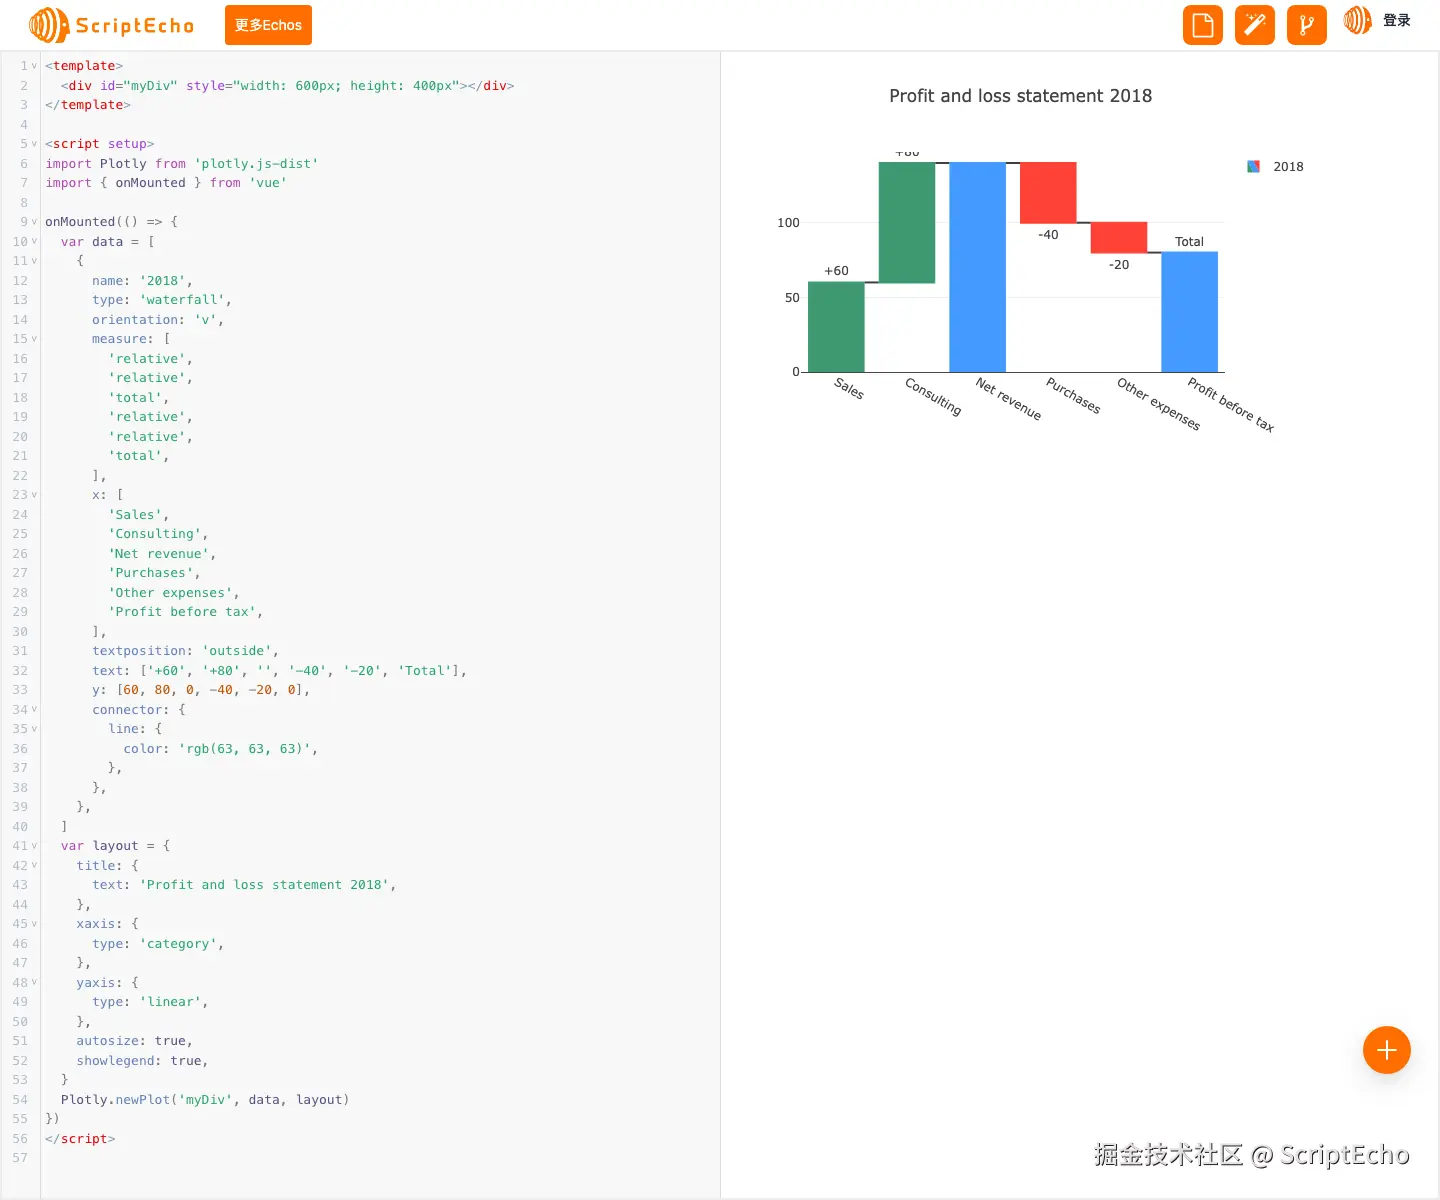Click the blue Net revenue bar
1440x1200 pixels.
click(977, 267)
